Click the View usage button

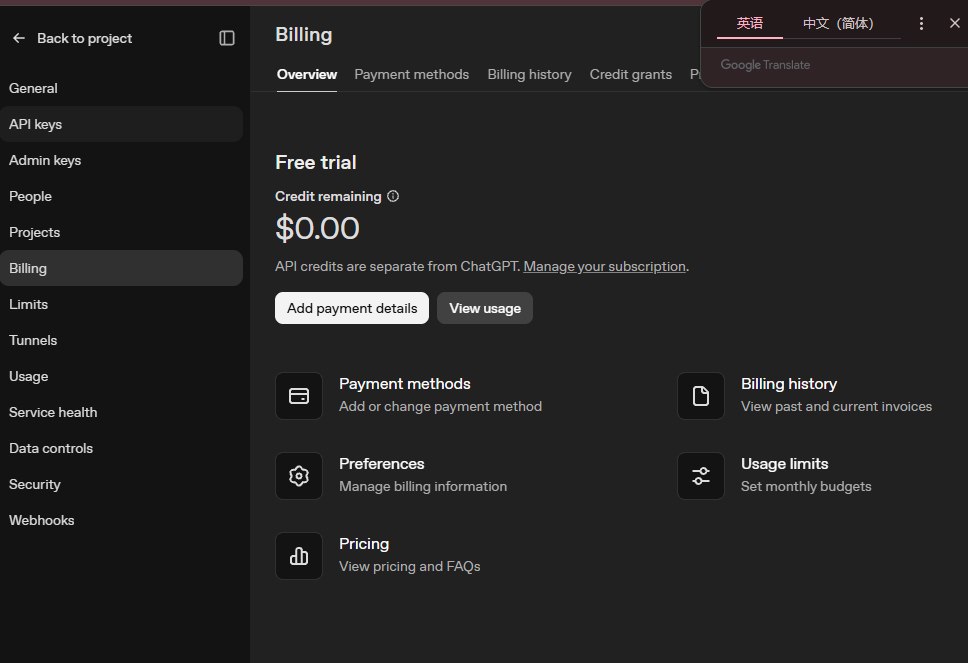tap(485, 308)
